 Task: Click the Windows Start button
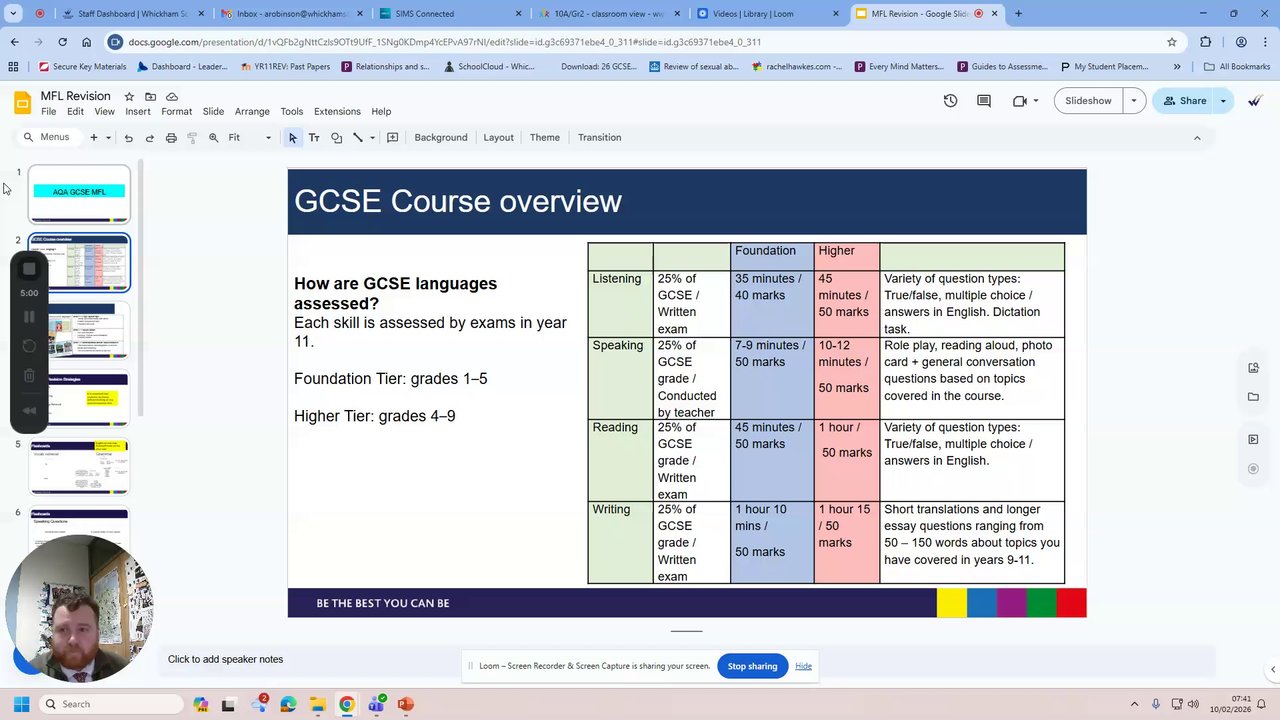tap(21, 704)
